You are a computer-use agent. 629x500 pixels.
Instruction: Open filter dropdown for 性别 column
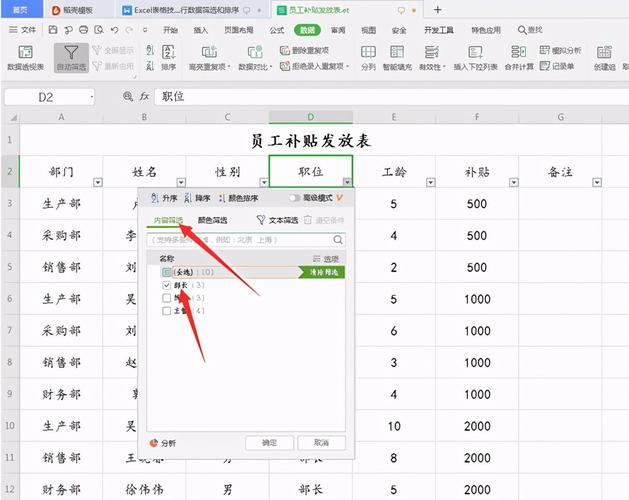tap(264, 183)
